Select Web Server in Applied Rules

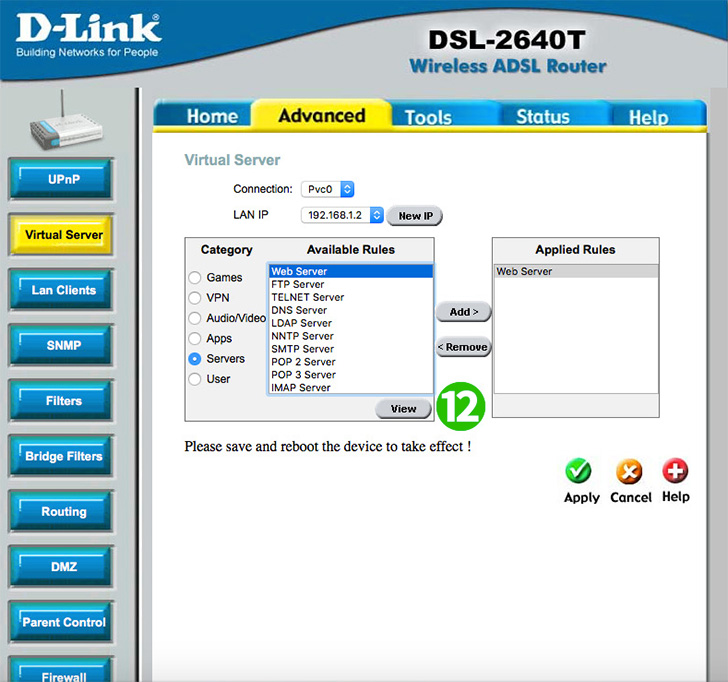576,271
